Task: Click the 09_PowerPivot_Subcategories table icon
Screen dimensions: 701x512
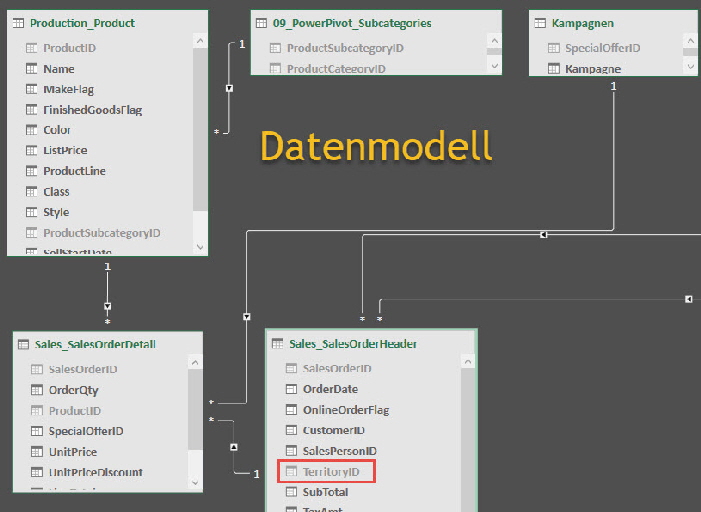Action: coord(261,23)
